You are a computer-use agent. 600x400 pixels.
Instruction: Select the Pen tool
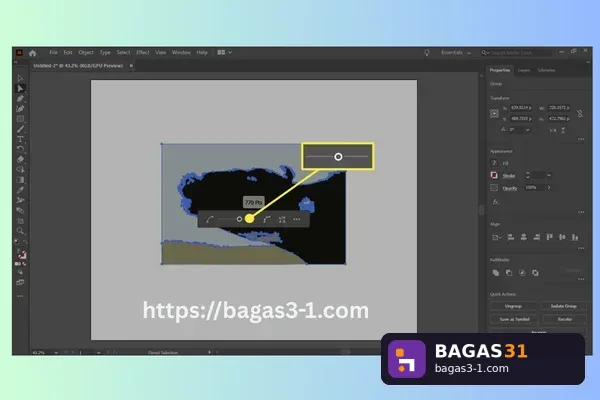pyautogui.click(x=20, y=99)
